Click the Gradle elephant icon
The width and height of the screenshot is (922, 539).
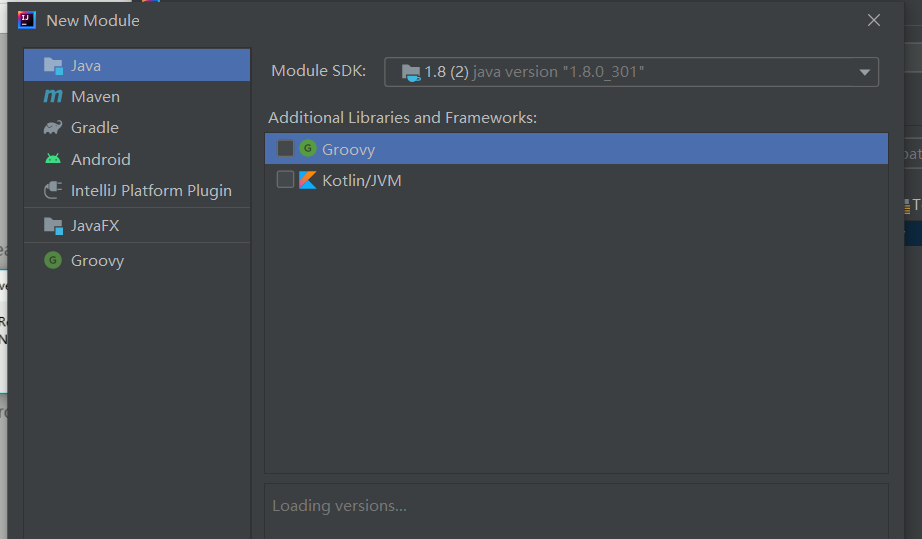(53, 128)
